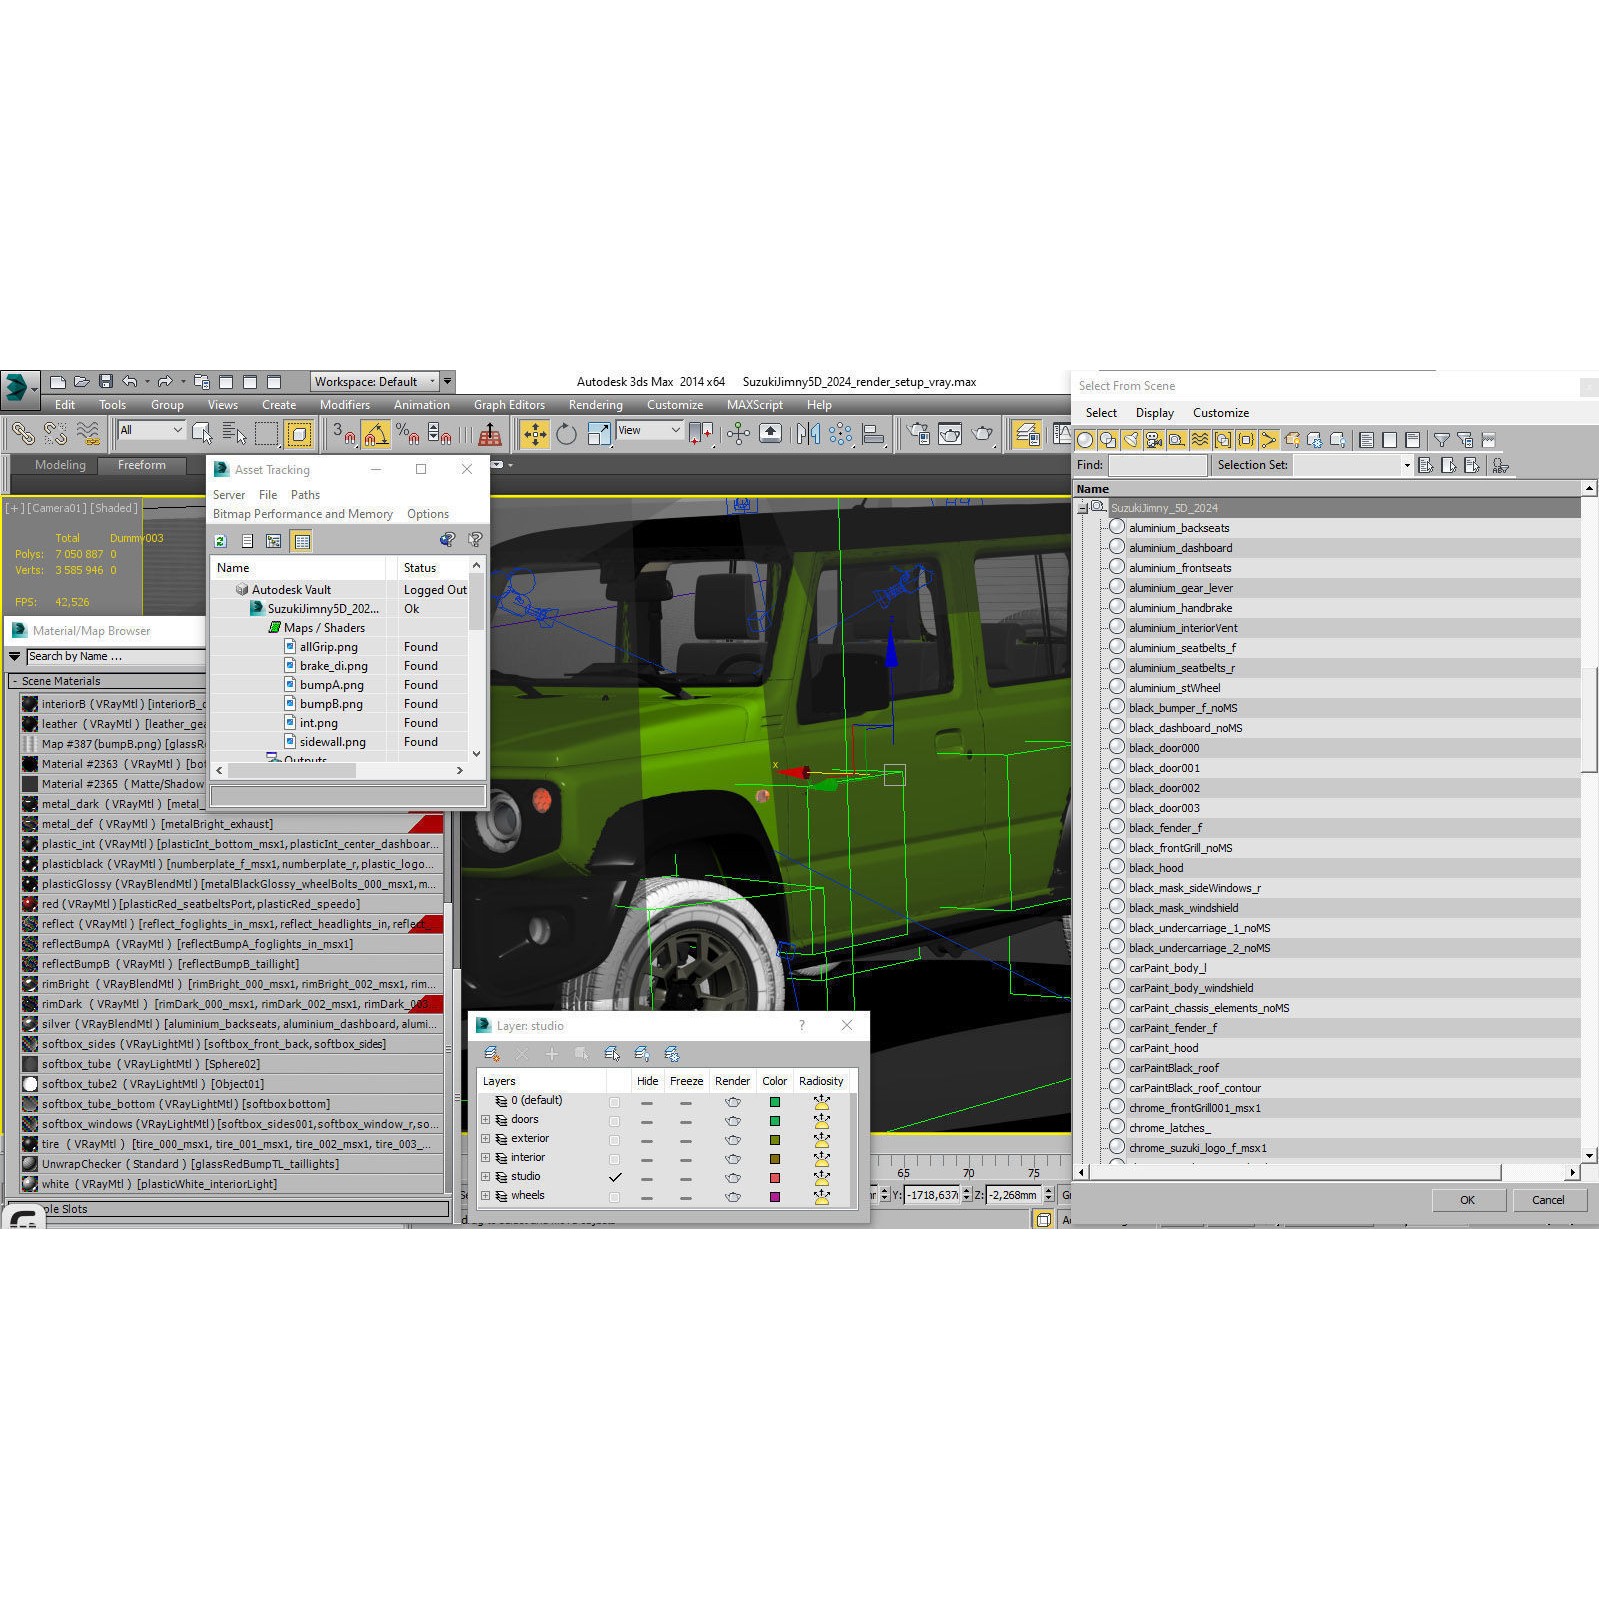Switch to the Freeform ribbon tab
The height and width of the screenshot is (1599, 1599).
[x=142, y=465]
